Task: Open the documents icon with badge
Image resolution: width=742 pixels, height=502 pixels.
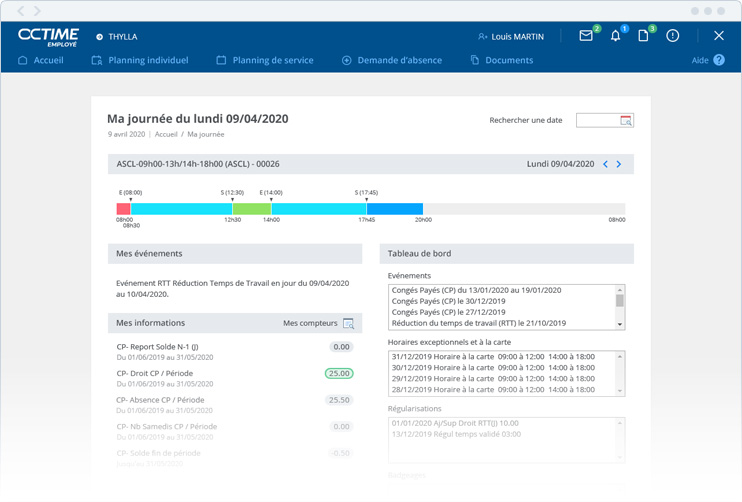Action: (643, 36)
